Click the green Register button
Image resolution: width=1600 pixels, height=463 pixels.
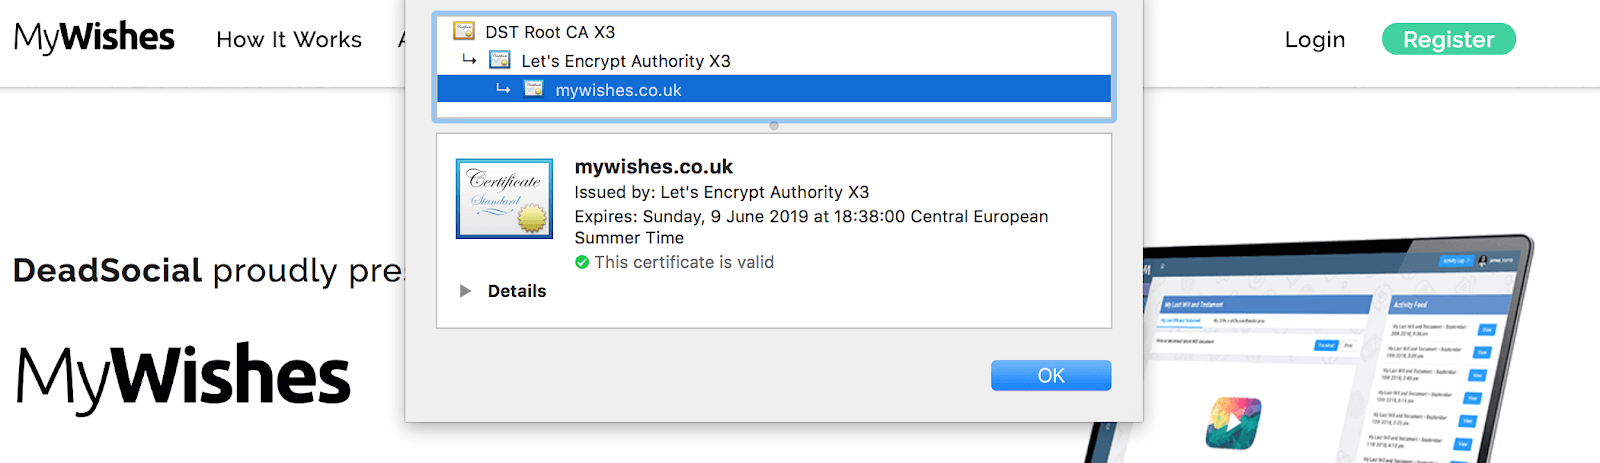1449,39
